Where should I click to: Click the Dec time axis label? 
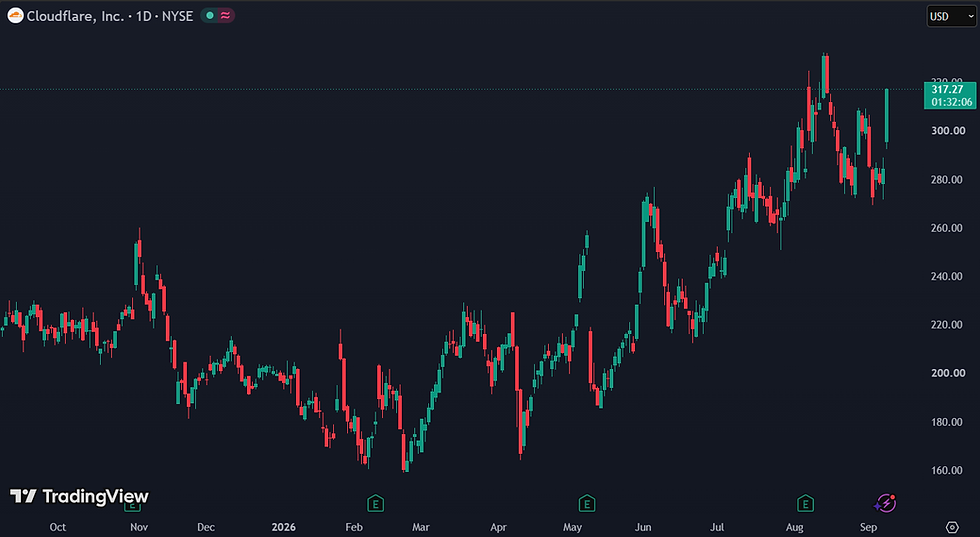pos(206,527)
